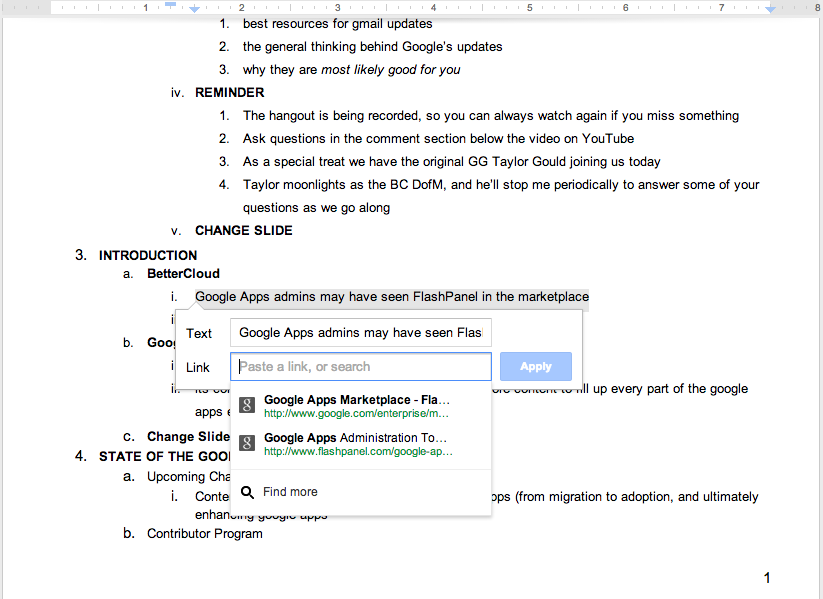Image resolution: width=823 pixels, height=599 pixels.
Task: Click the text 'up every part of the google'
Action: tap(670, 389)
